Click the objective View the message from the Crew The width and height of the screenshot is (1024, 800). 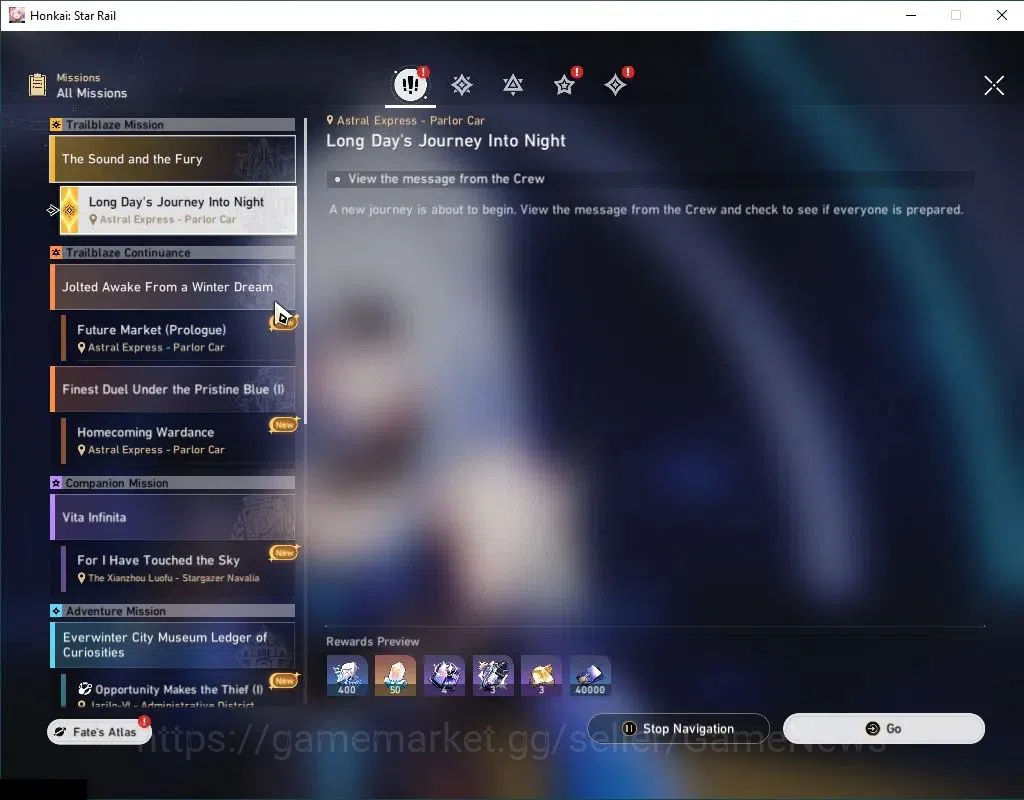point(446,179)
